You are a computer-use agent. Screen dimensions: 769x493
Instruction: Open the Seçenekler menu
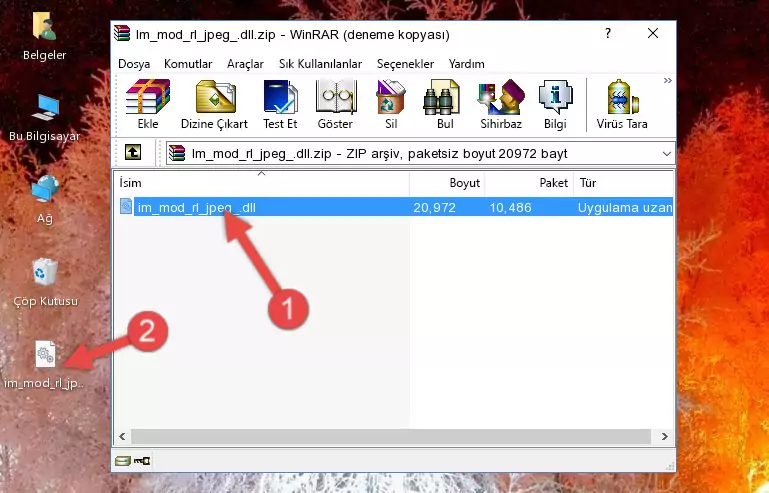405,64
